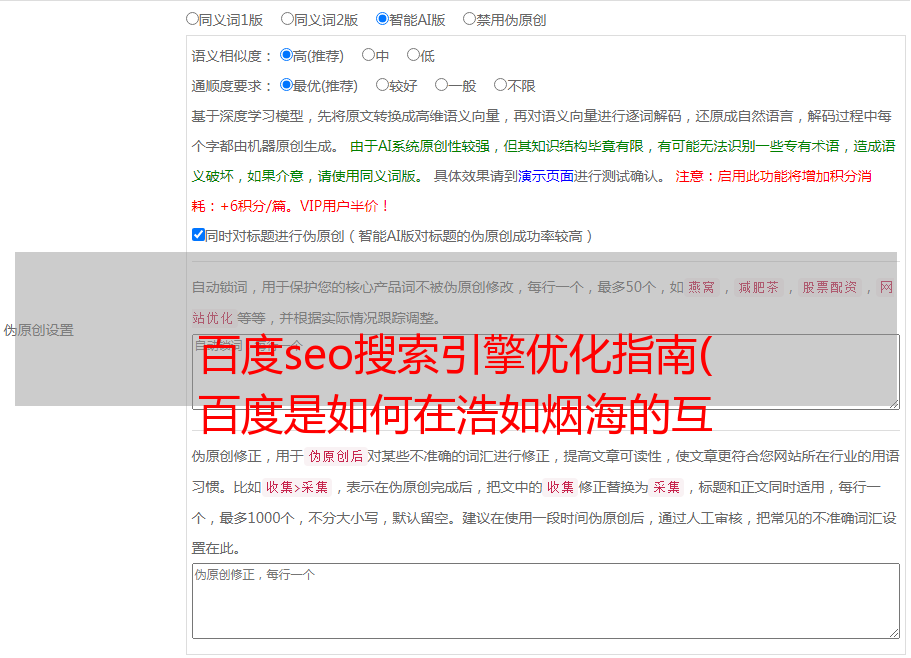
Task: Click the 通顺度要求 label
Action: [232, 86]
